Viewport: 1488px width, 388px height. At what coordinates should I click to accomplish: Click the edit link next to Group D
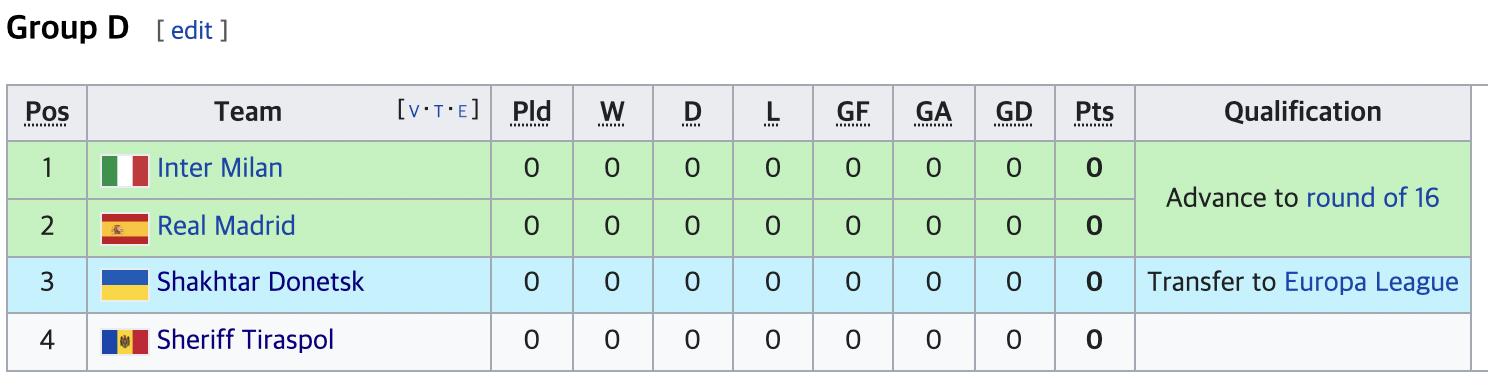coord(192,31)
